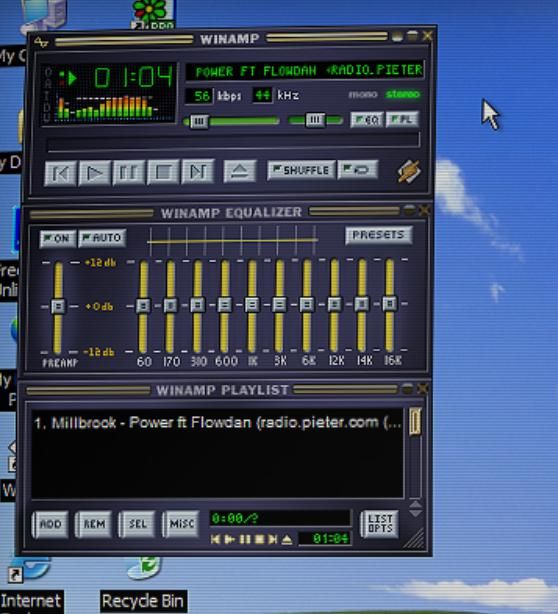Screen dimensions: 558x614
Task: Minimize the main Winamp window
Action: 397,36
